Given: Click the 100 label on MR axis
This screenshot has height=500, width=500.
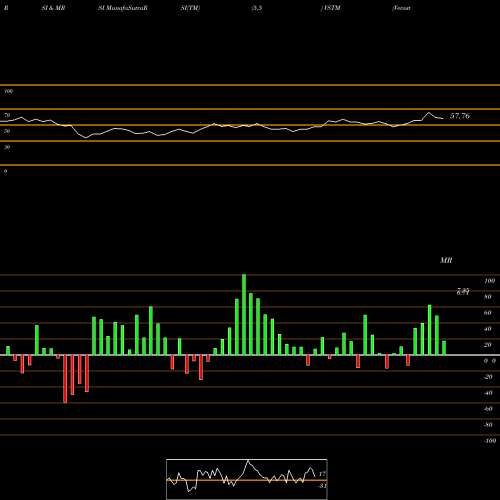Looking at the screenshot, I should (490, 281).
